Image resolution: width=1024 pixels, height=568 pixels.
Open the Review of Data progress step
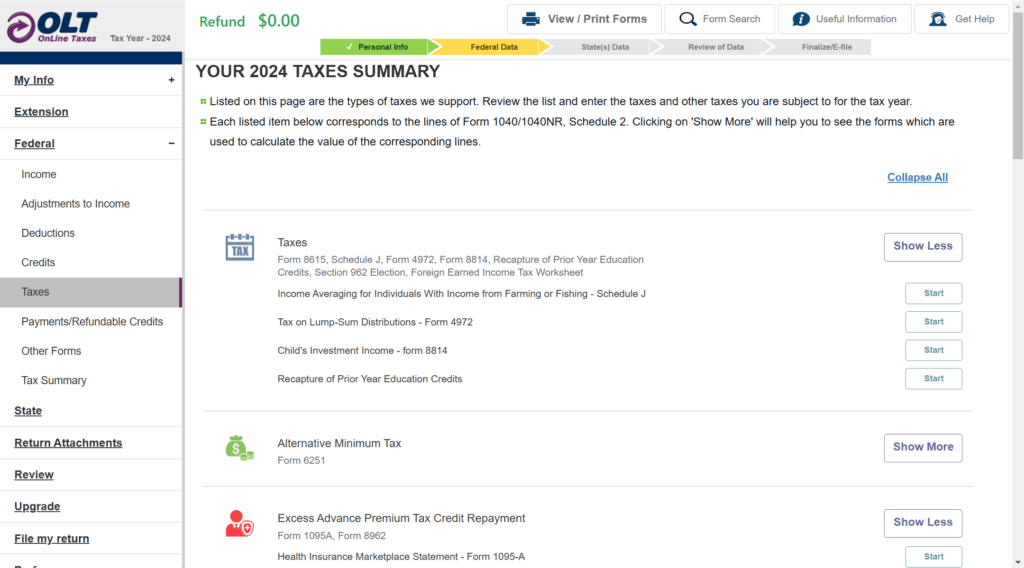point(714,47)
